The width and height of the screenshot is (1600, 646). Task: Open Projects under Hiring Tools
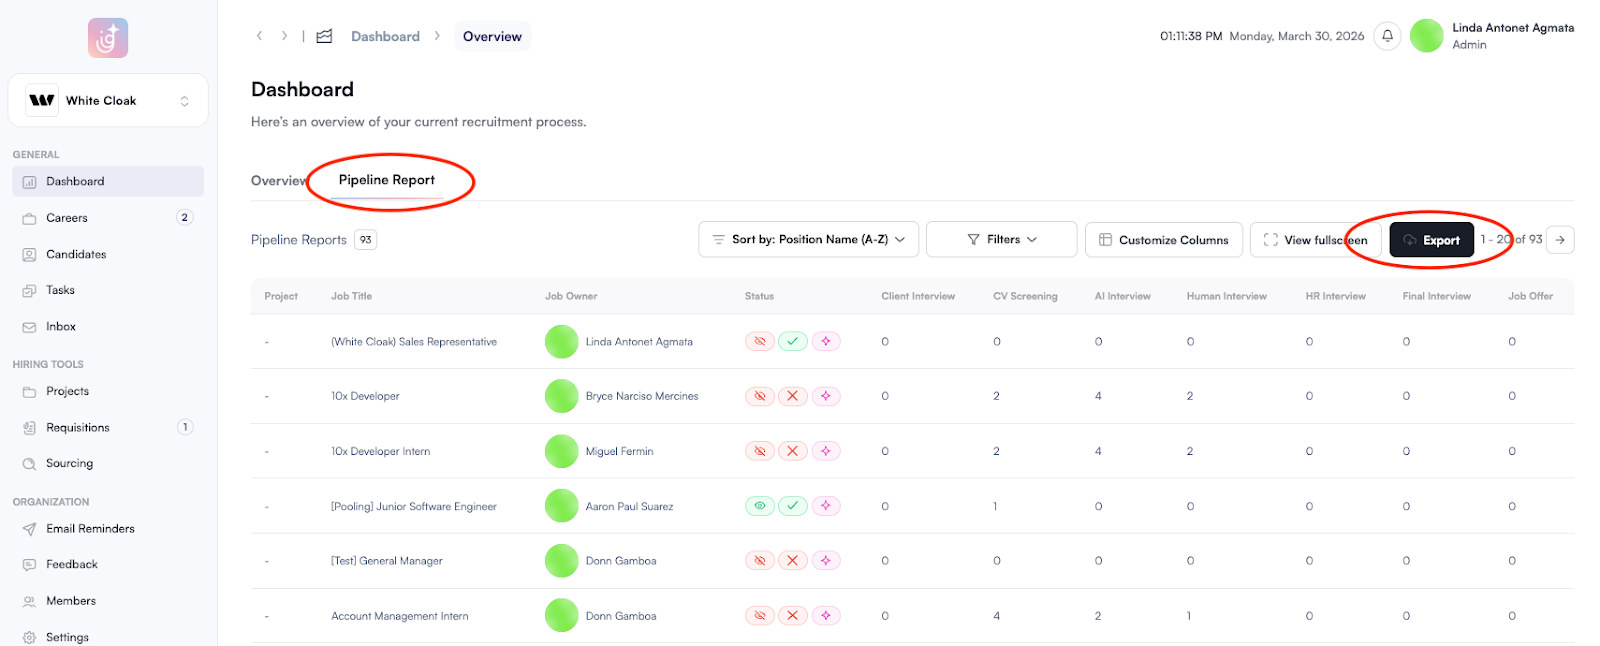click(x=108, y=391)
